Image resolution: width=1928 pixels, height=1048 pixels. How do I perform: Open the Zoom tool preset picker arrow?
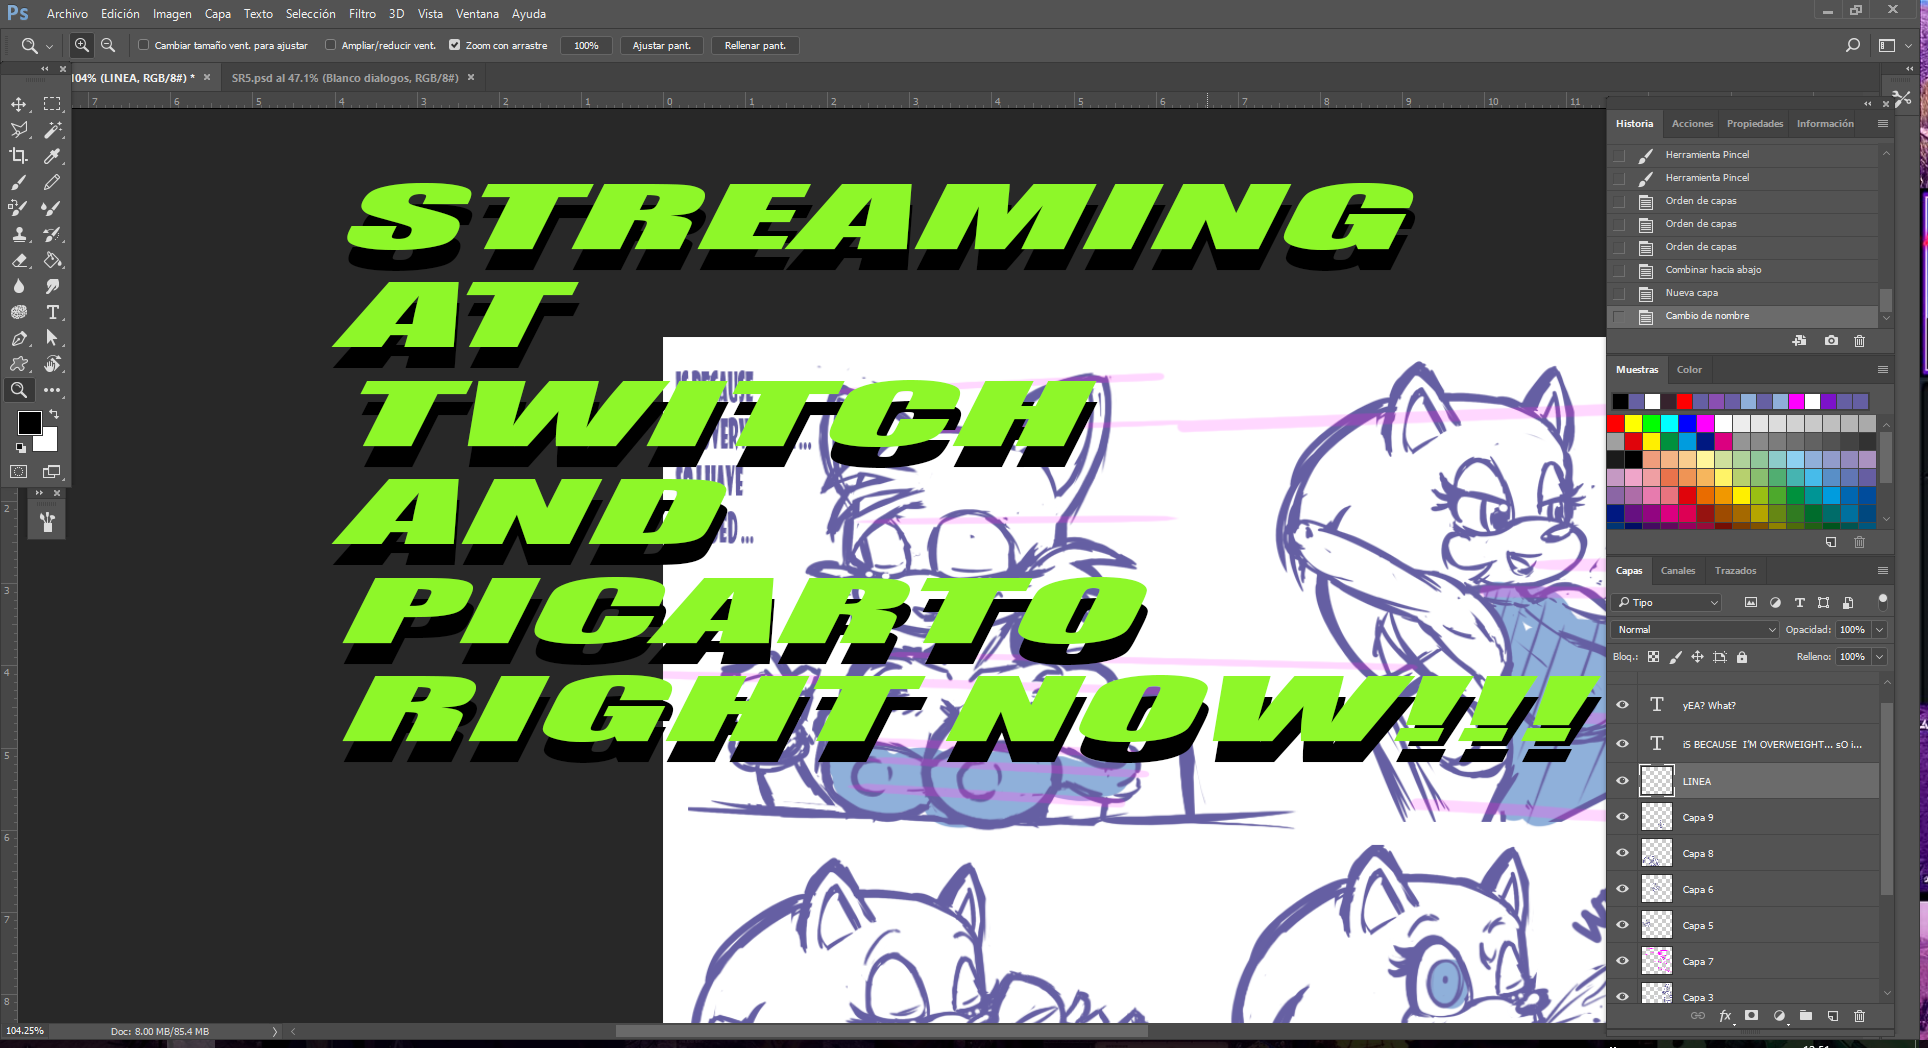(49, 46)
